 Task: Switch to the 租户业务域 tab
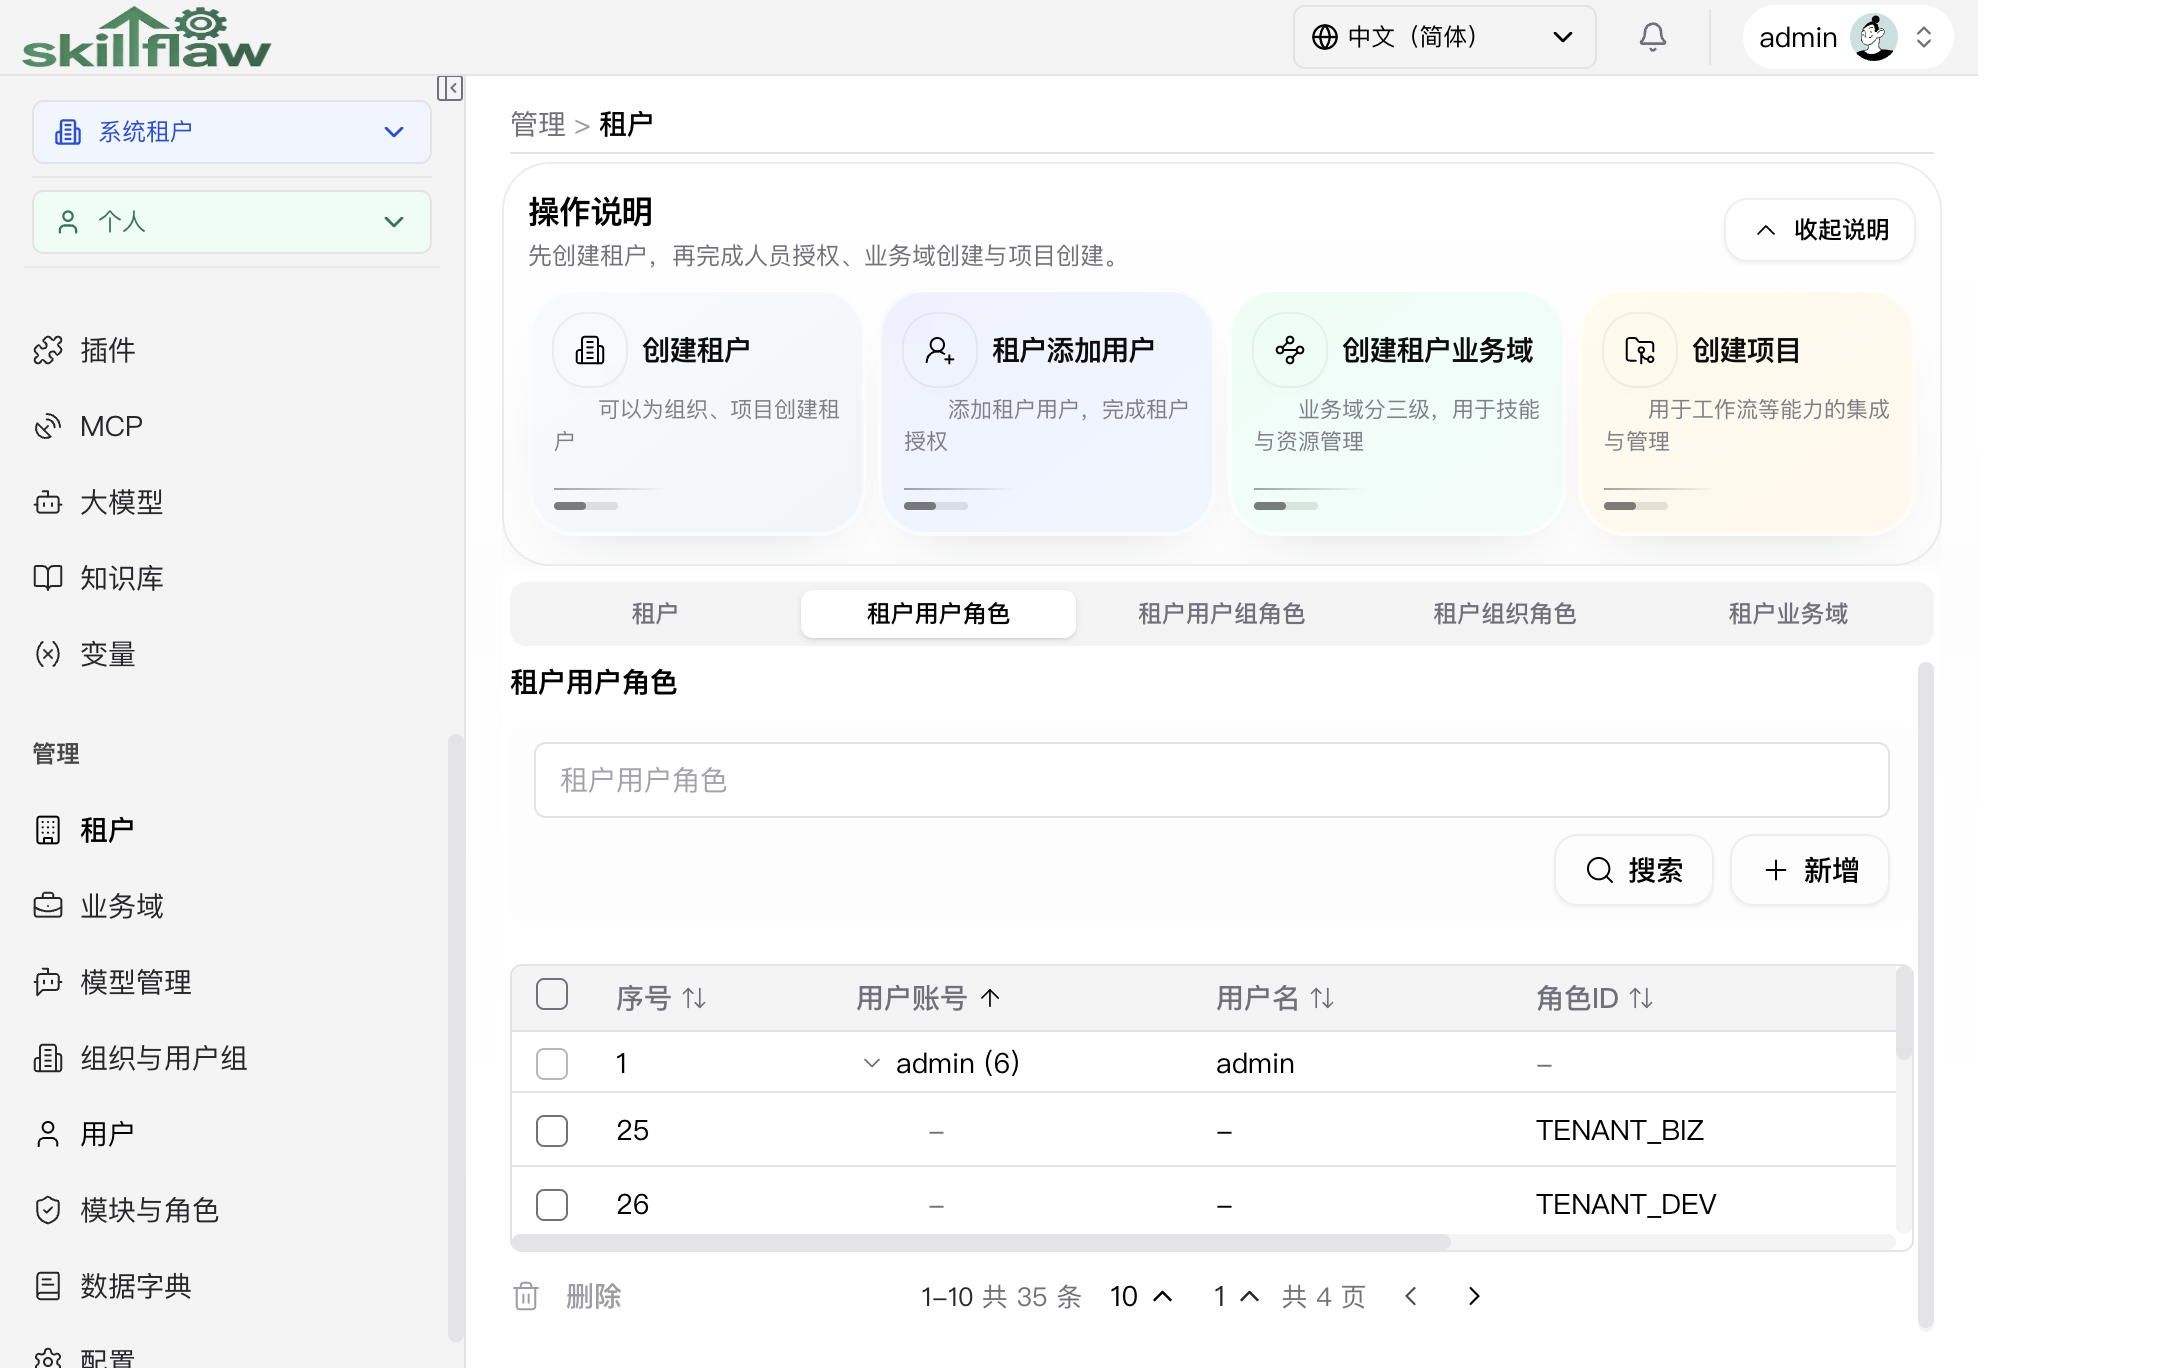click(1788, 614)
